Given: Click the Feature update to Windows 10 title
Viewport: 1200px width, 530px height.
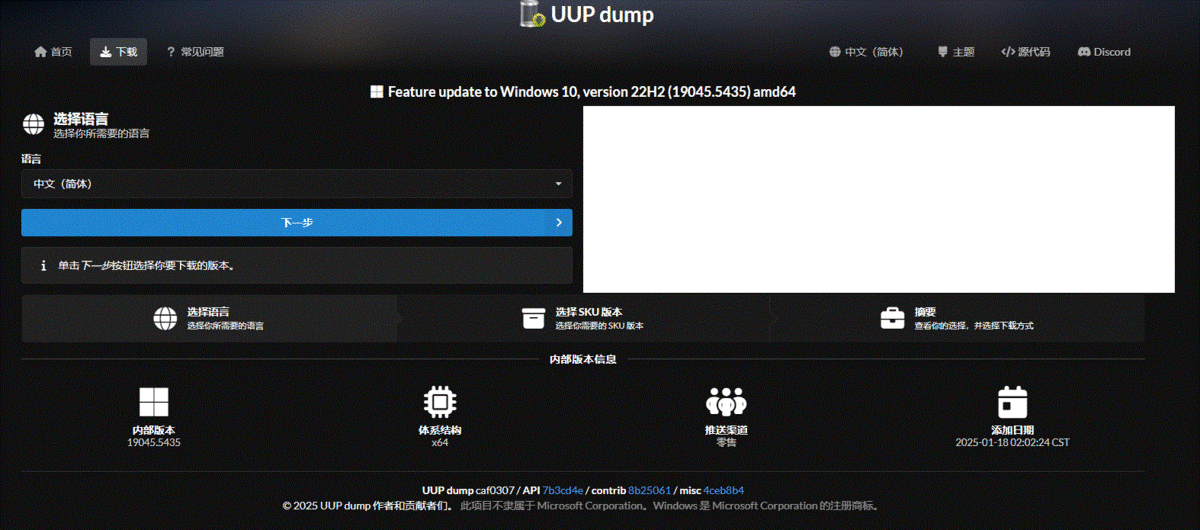Looking at the screenshot, I should [591, 92].
